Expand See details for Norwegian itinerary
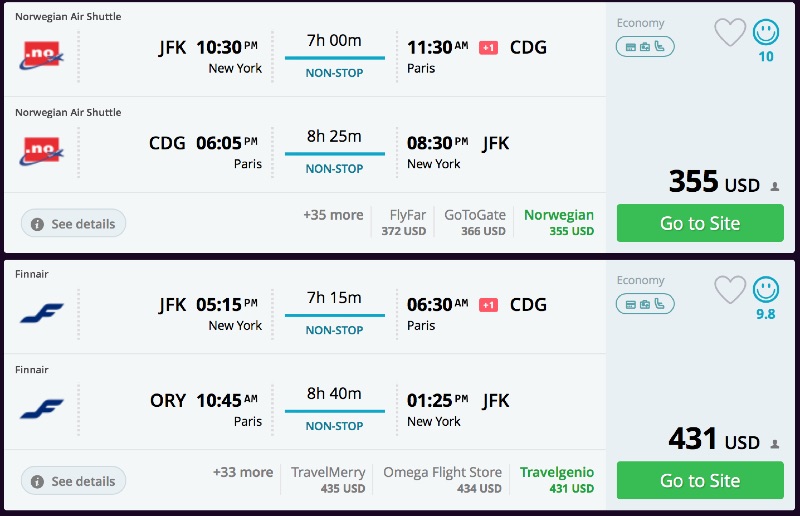This screenshot has height=516, width=800. coord(74,224)
